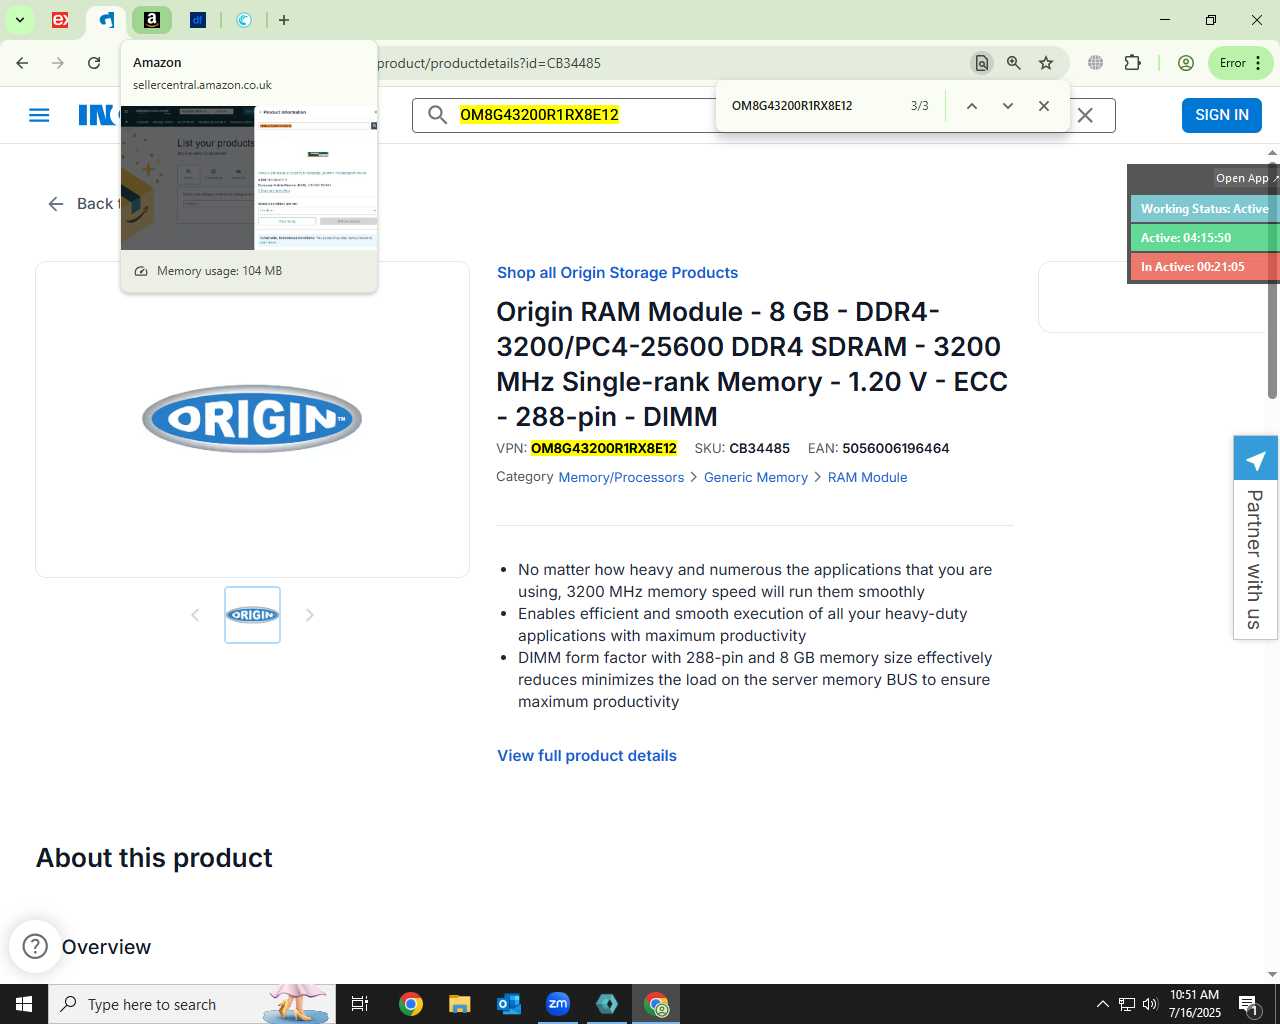
Task: Open the browser extensions puzzle icon
Action: 1132,63
